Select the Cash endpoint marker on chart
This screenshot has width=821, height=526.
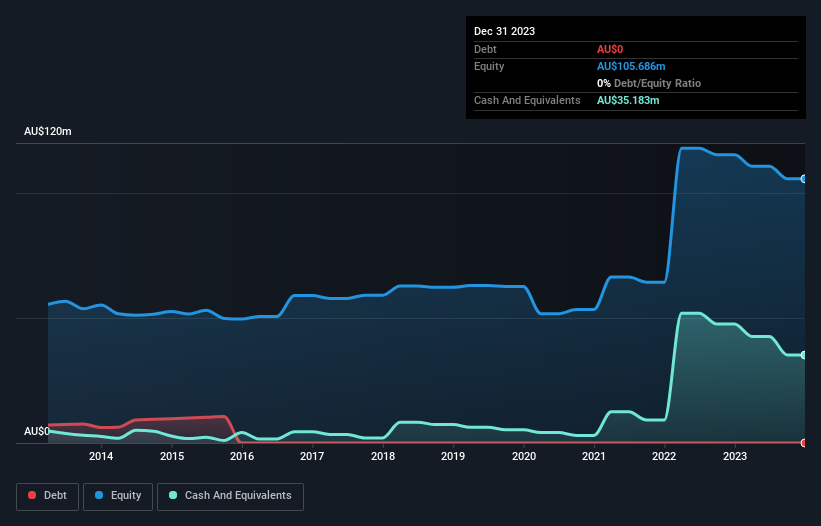coord(804,355)
